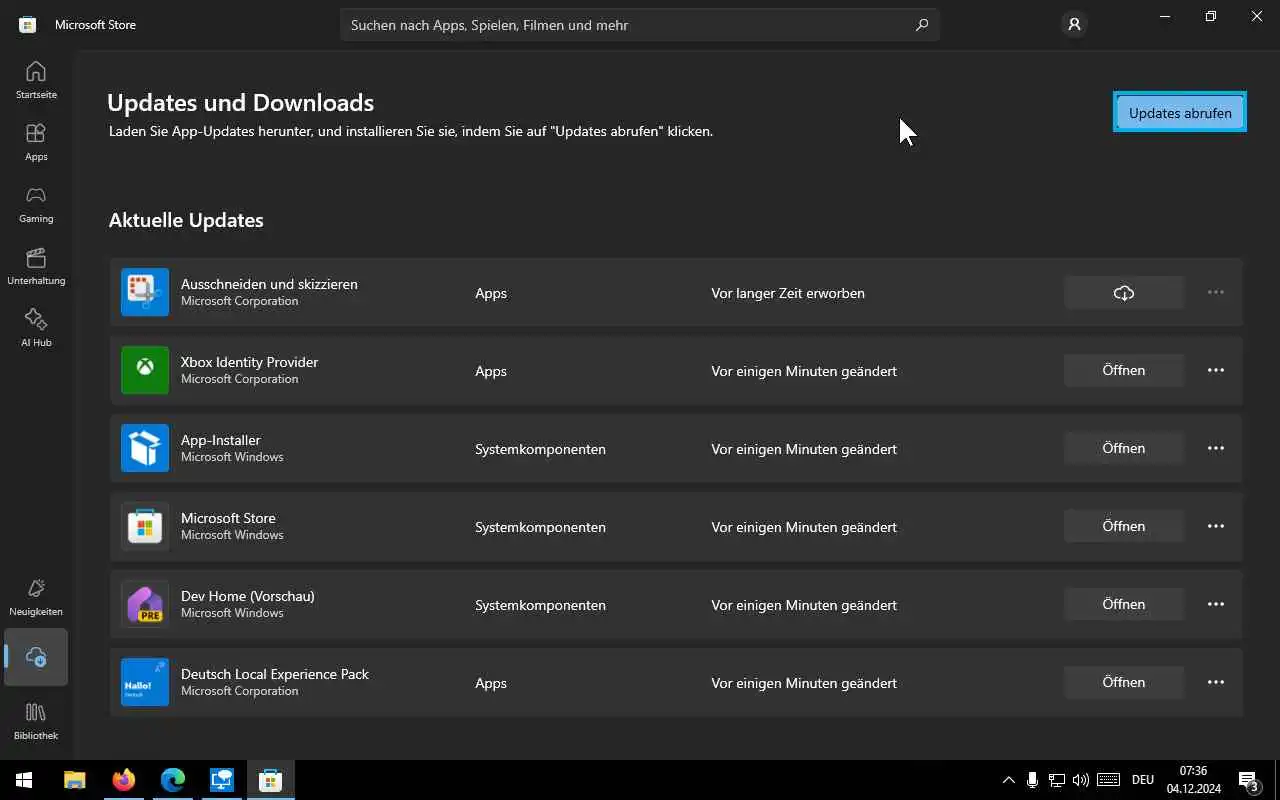
Task: Open the Gaming section
Action: click(36, 204)
